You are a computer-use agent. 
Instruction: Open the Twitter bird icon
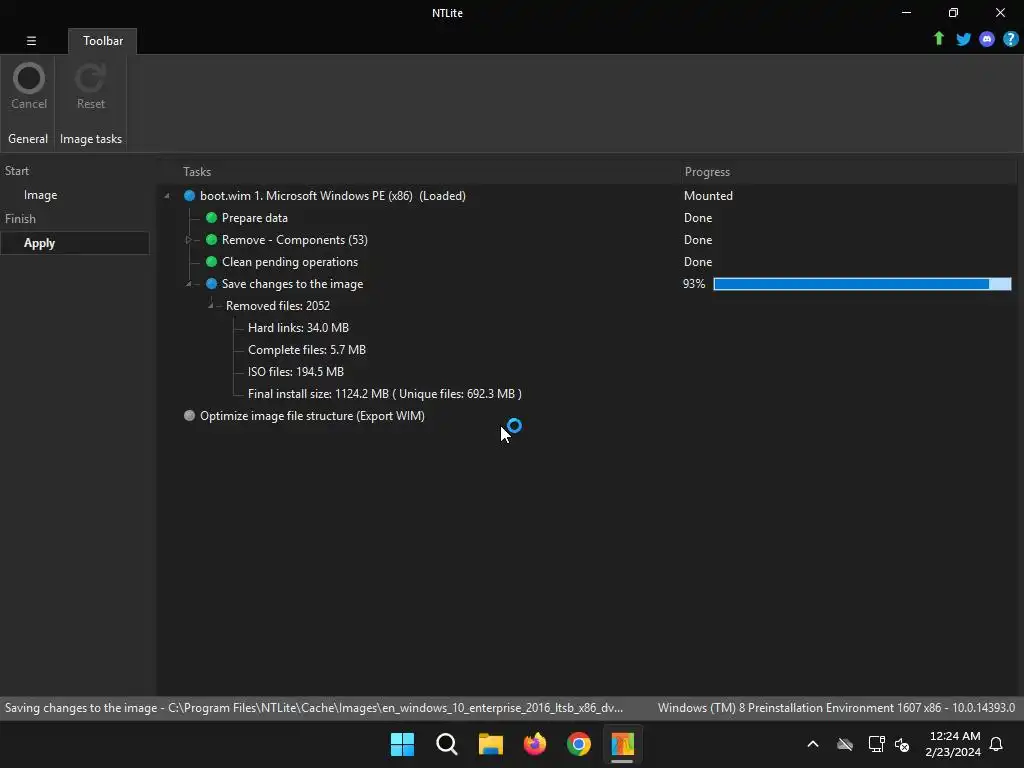pyautogui.click(x=963, y=39)
